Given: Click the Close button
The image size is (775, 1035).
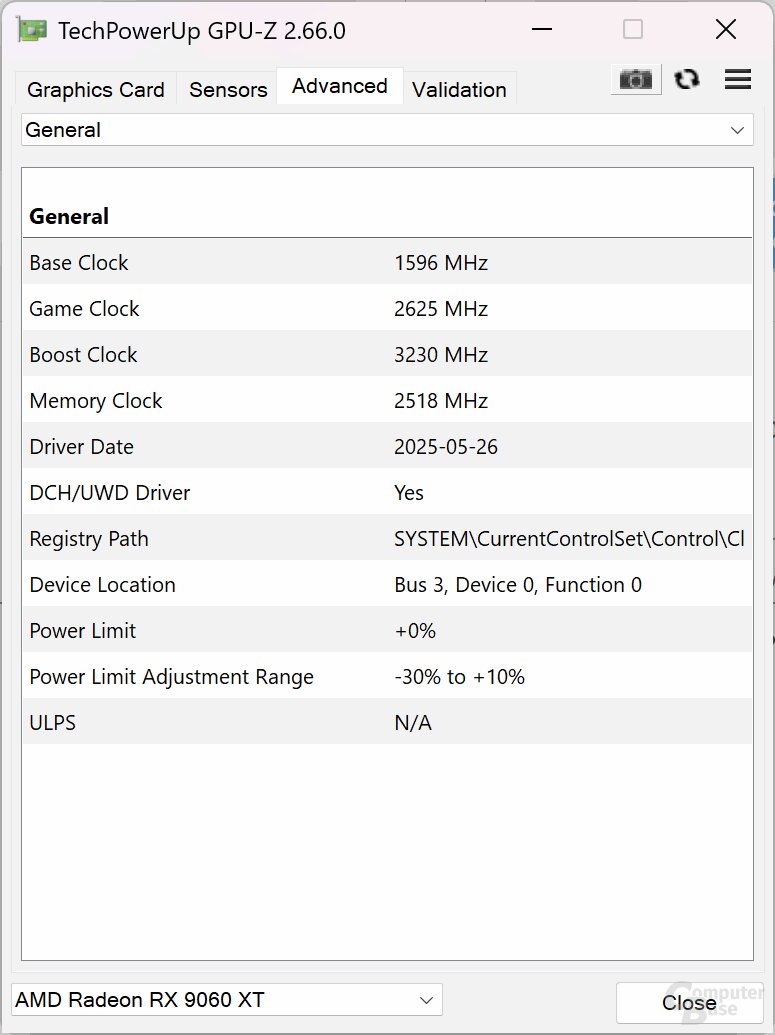Looking at the screenshot, I should tap(689, 1003).
